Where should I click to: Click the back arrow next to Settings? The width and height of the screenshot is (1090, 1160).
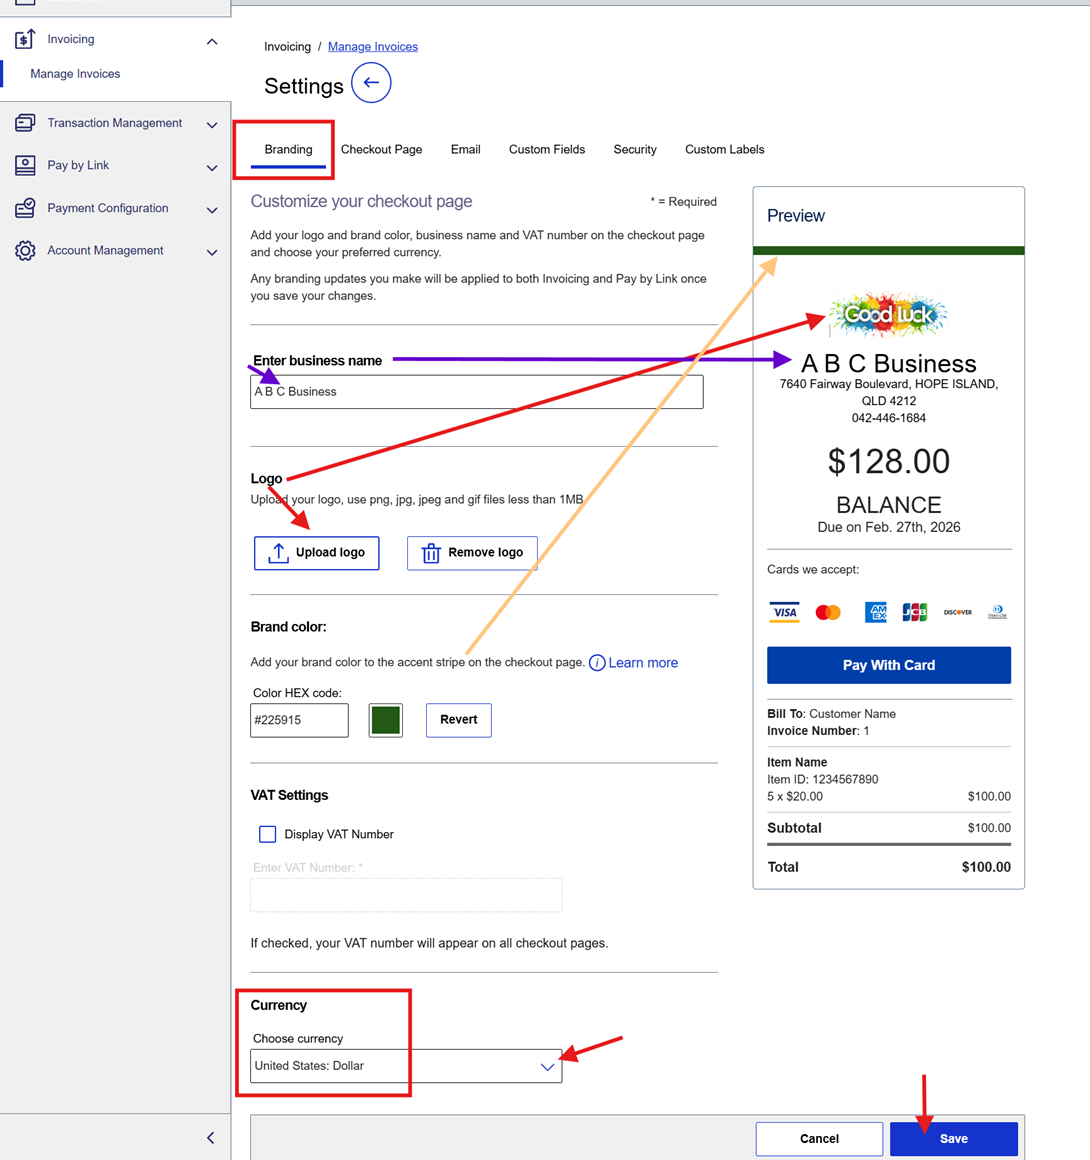point(371,83)
